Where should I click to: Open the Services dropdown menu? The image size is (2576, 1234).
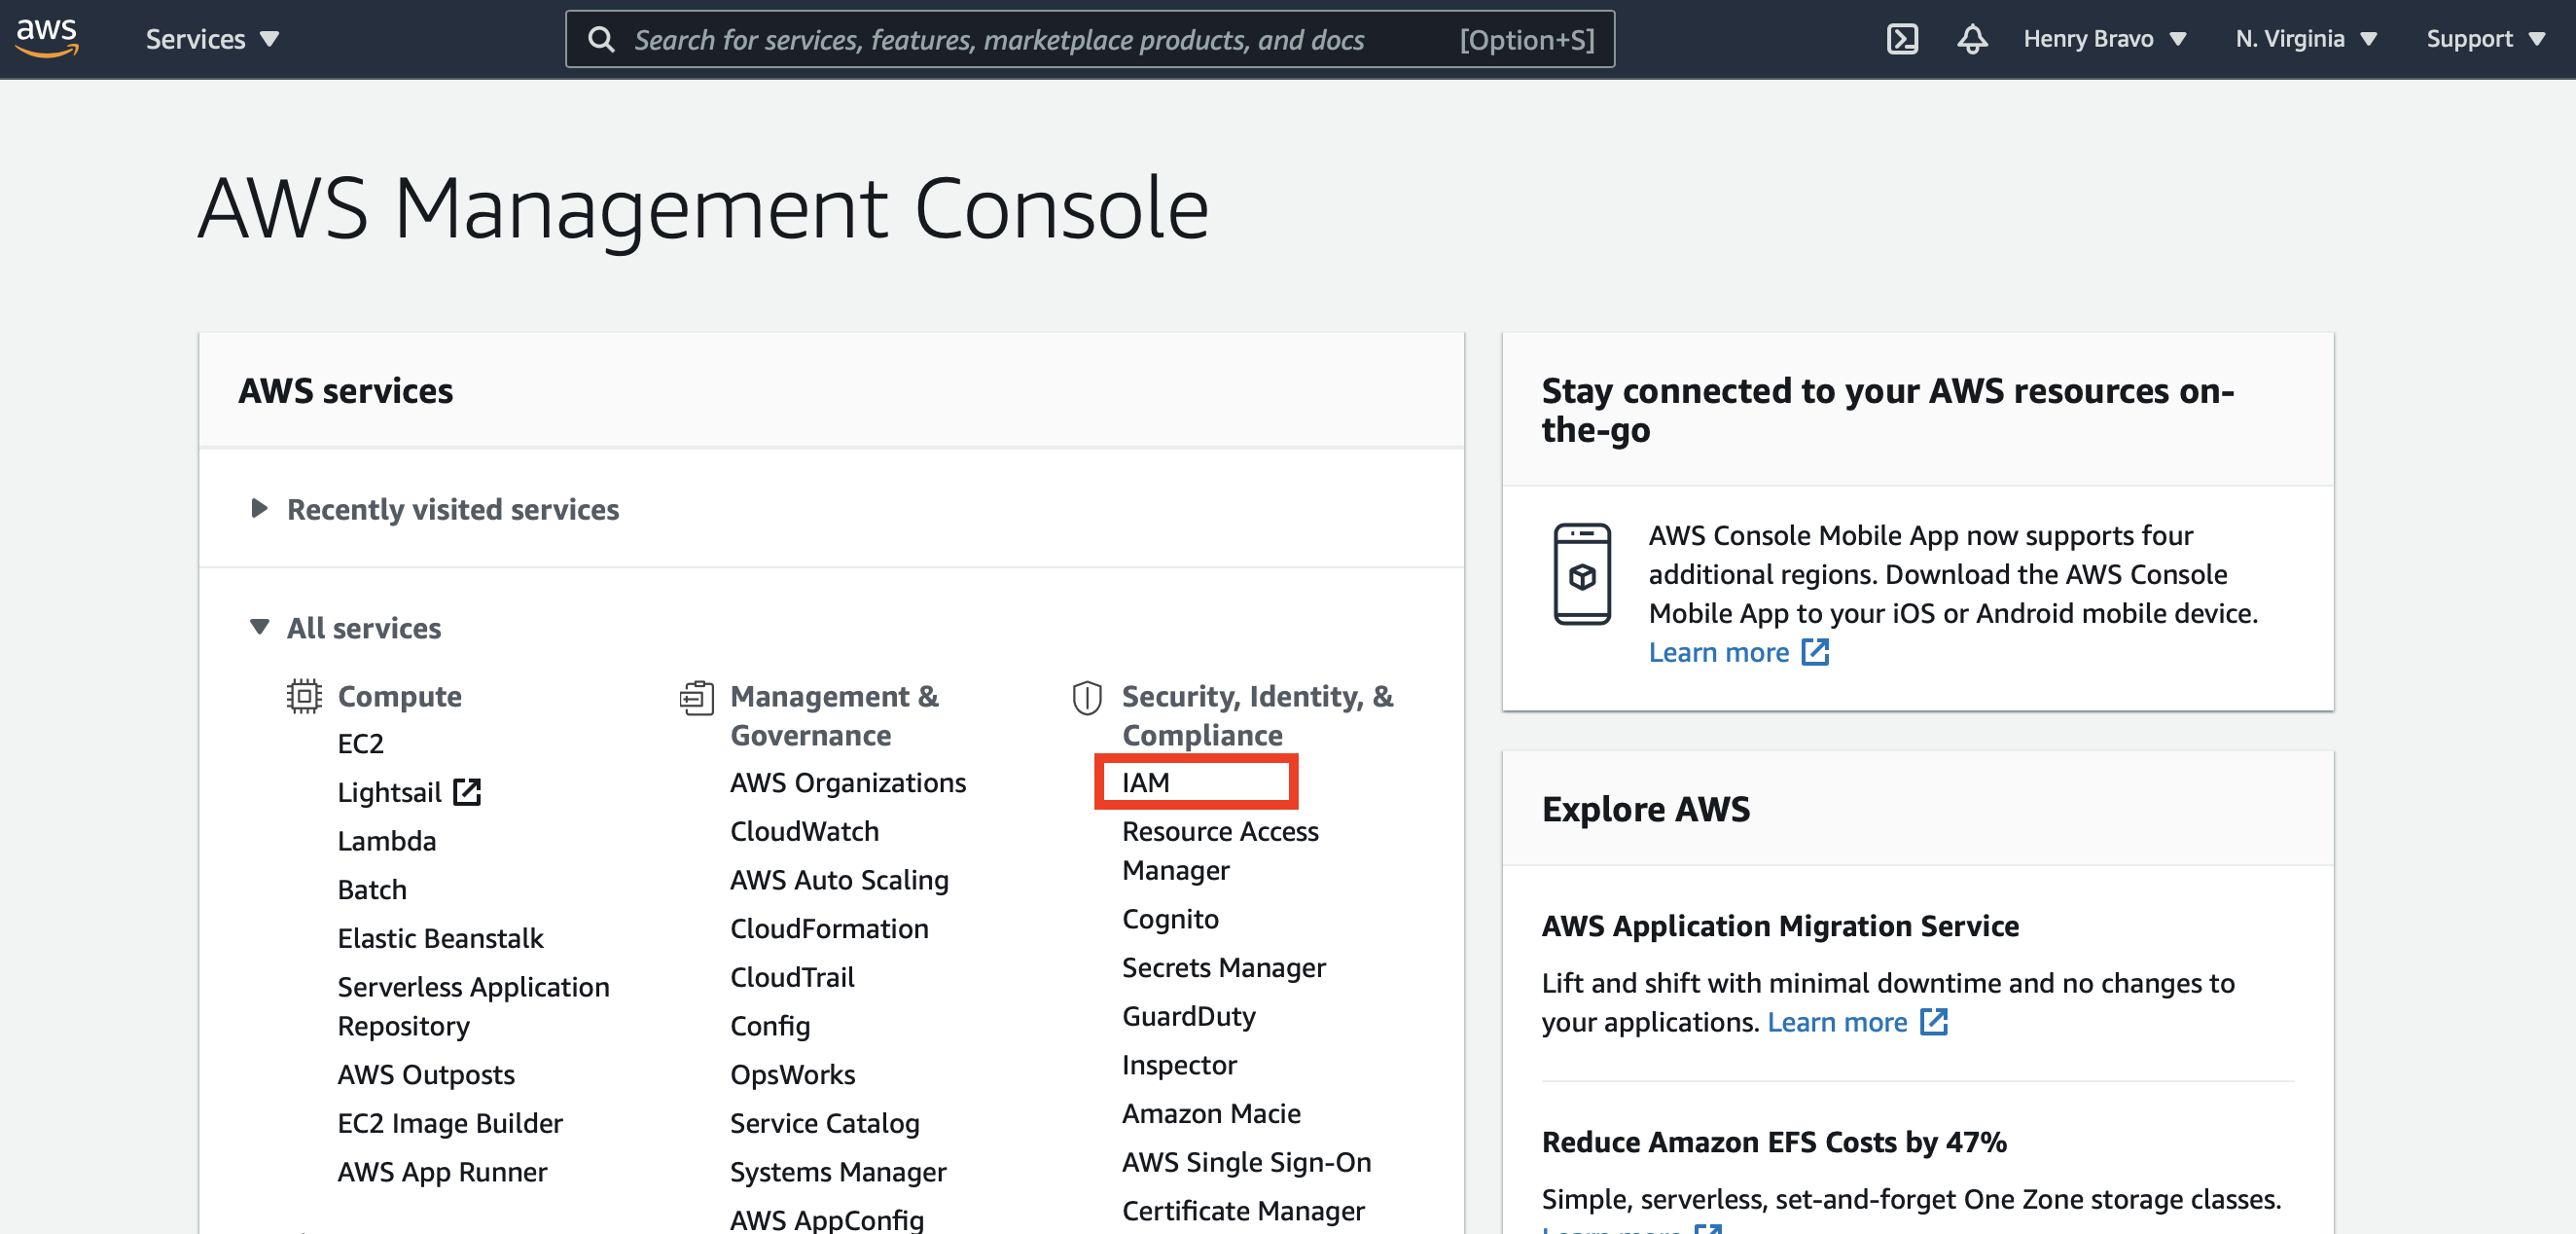coord(212,39)
